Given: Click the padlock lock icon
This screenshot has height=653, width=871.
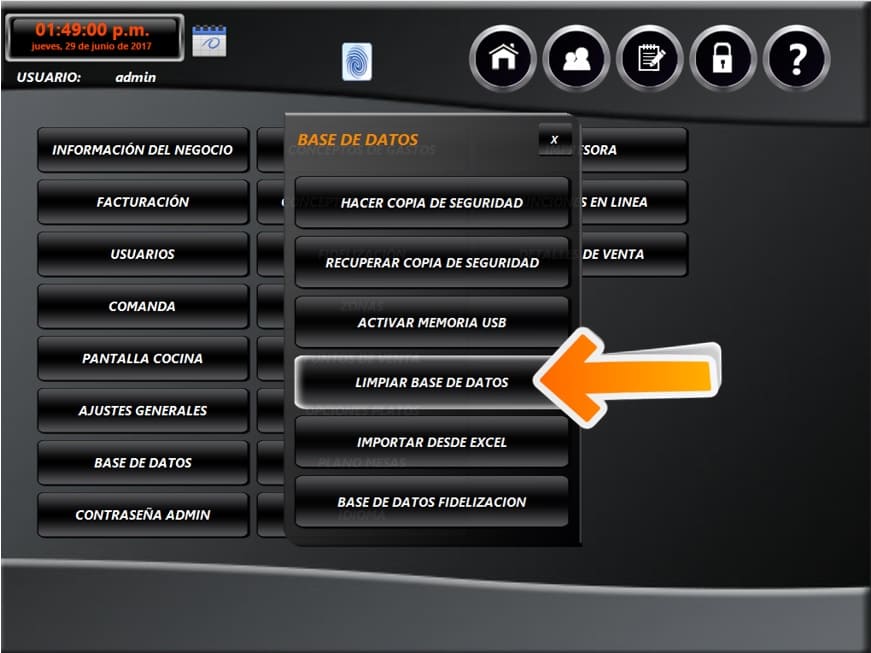Looking at the screenshot, I should (722, 58).
